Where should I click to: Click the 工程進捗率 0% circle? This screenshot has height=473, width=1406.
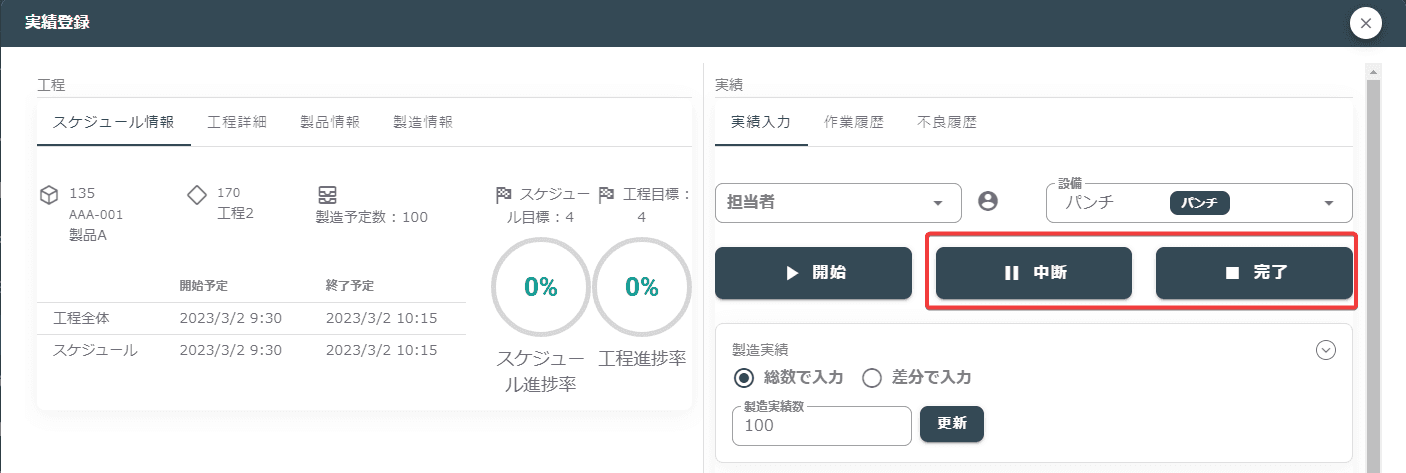[x=642, y=288]
